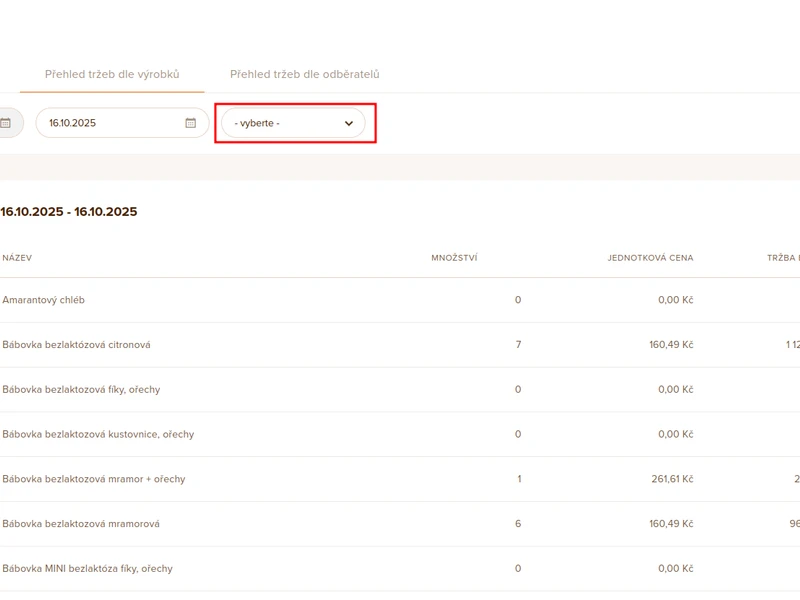Select 'Bábovka bezlaktozová citronová' product name
Image resolution: width=800 pixels, height=600 pixels.
coord(76,345)
